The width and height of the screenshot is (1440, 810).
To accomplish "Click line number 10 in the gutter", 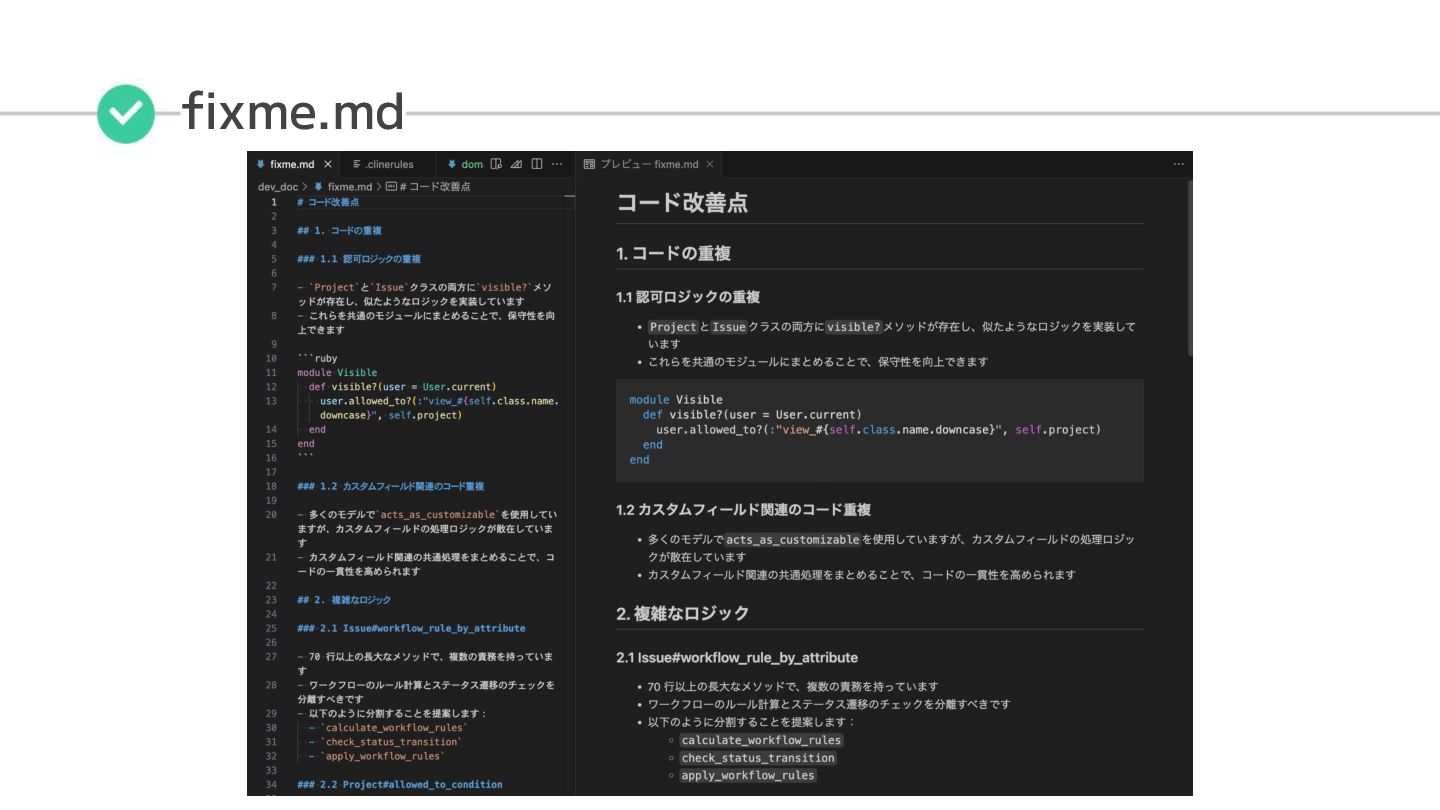I will pyautogui.click(x=271, y=358).
